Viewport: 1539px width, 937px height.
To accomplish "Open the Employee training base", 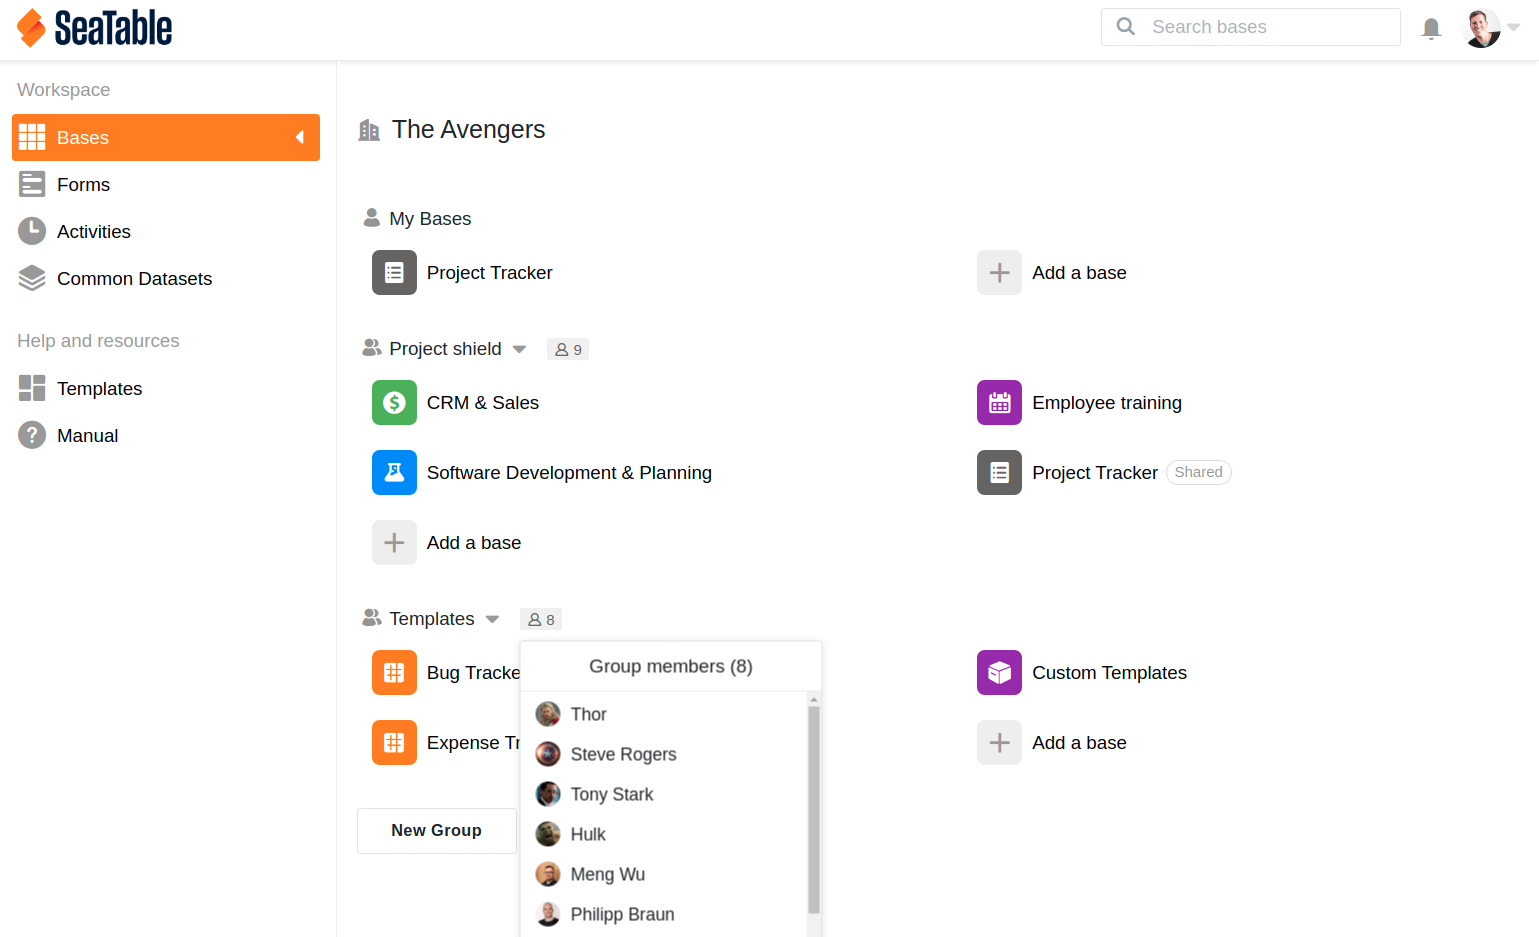I will click(1107, 402).
